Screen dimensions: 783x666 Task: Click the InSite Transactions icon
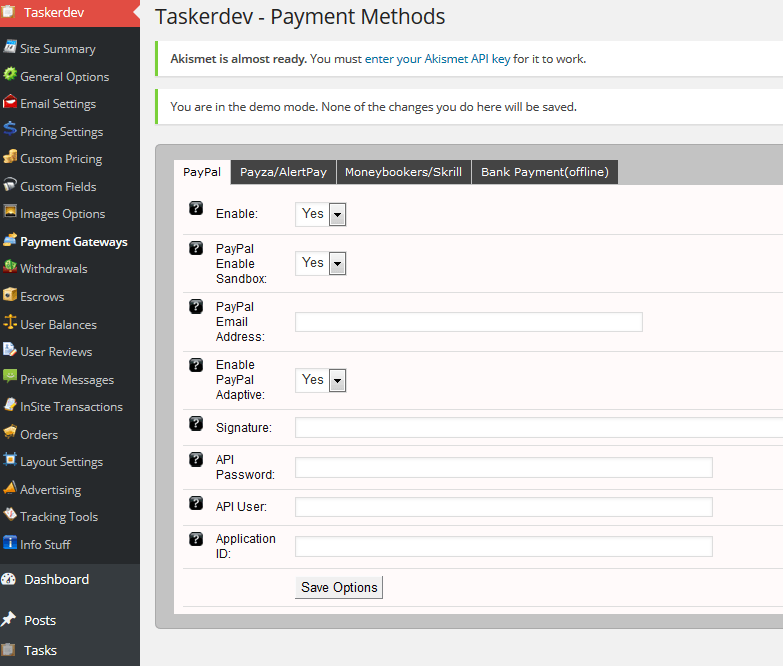10,404
